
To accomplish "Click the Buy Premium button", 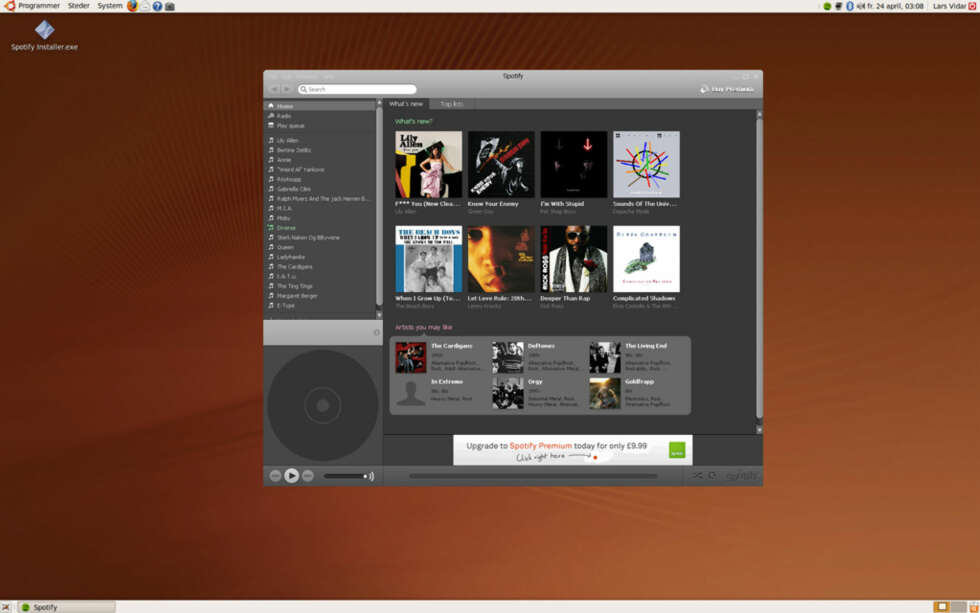I will tap(727, 89).
